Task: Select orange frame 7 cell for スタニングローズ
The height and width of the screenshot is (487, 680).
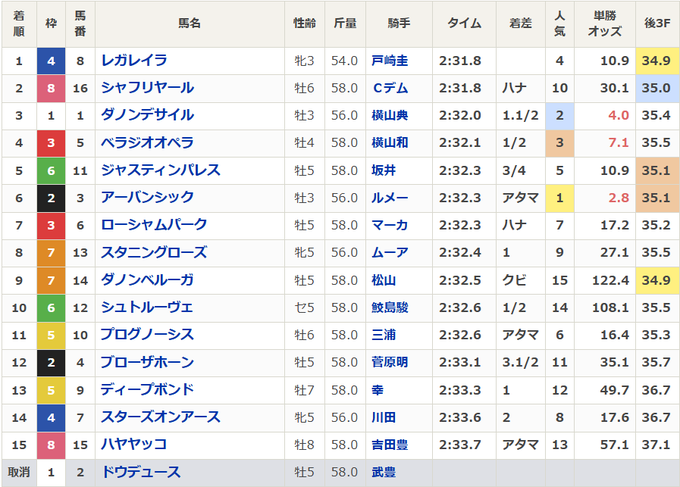Action: pyautogui.click(x=51, y=252)
